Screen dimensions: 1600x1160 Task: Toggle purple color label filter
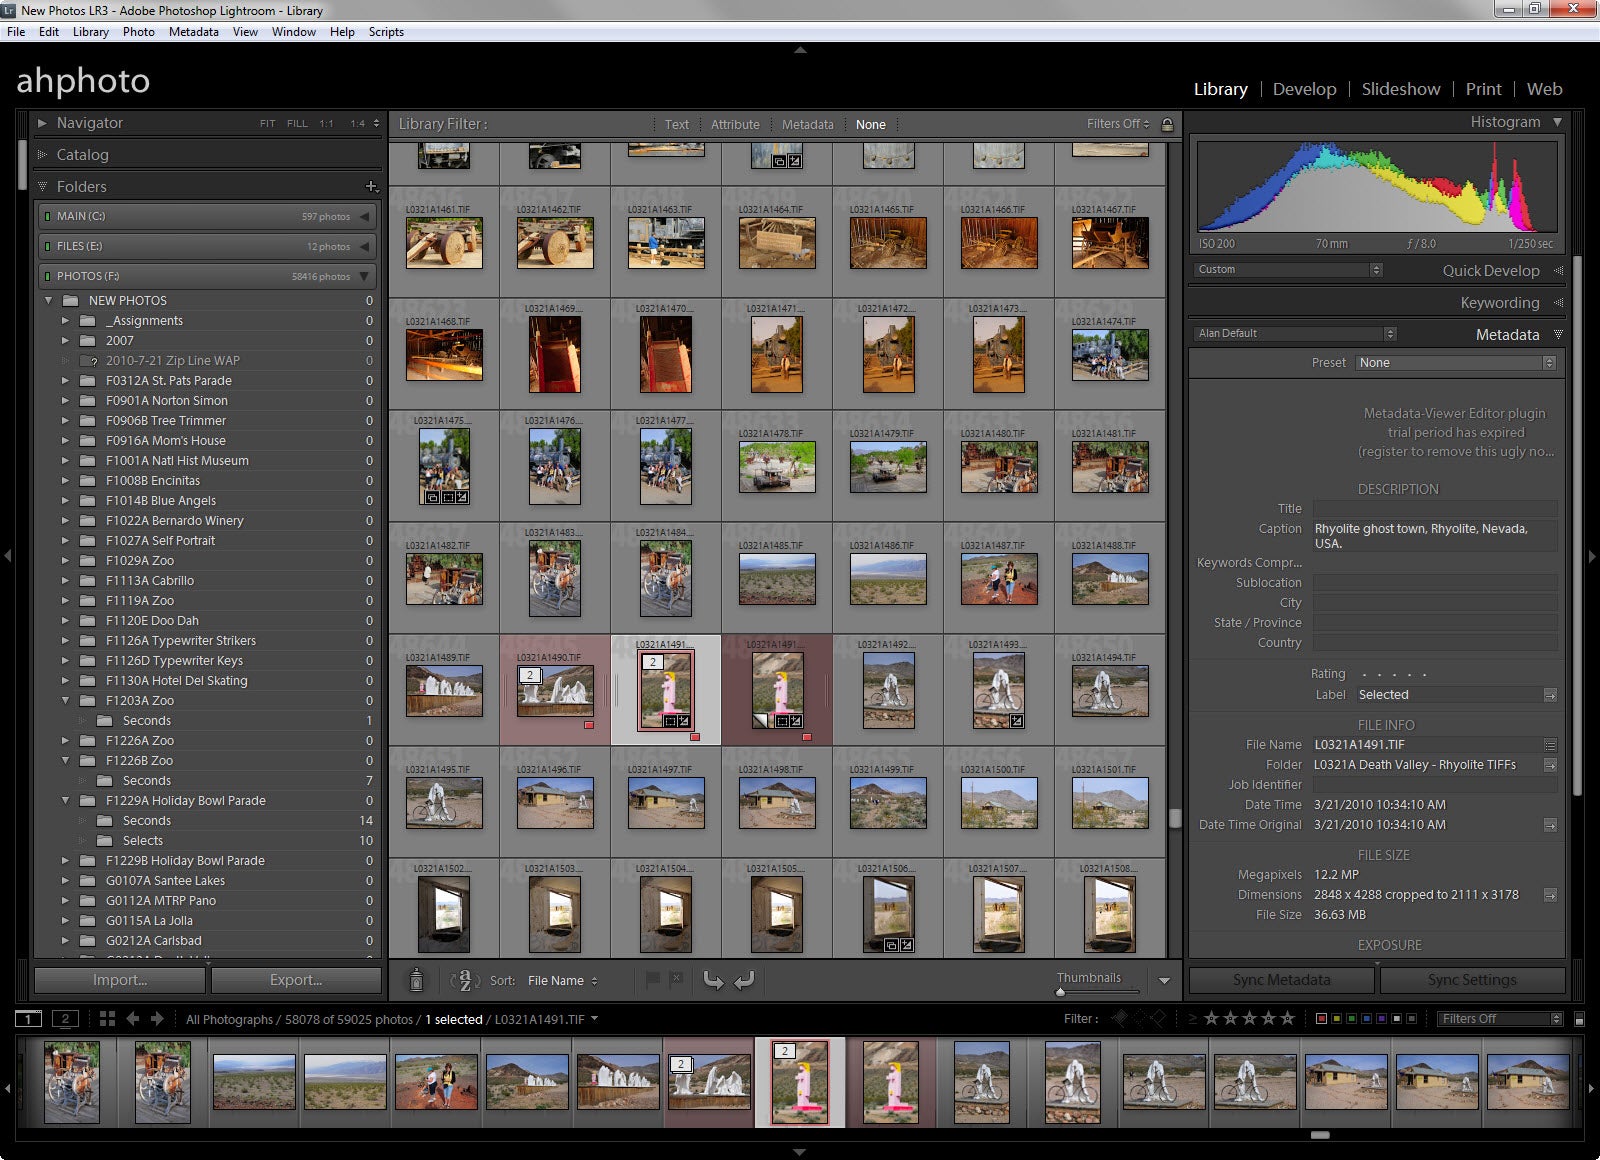coord(1381,1019)
